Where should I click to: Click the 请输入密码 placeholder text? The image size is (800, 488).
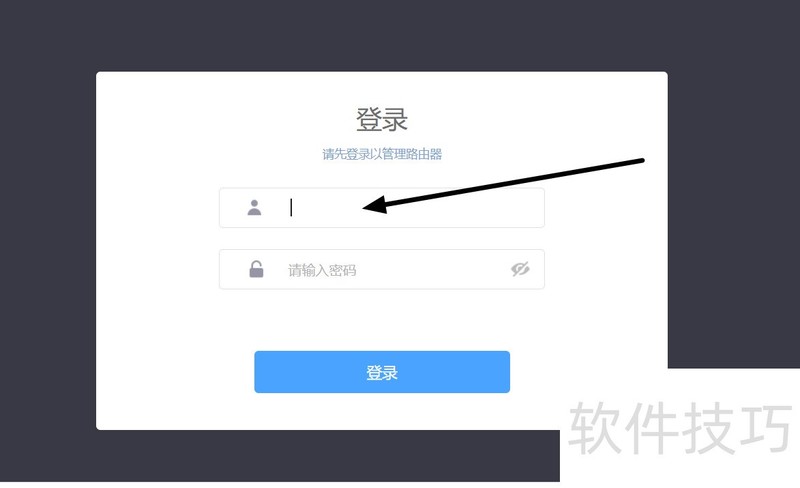pos(322,270)
